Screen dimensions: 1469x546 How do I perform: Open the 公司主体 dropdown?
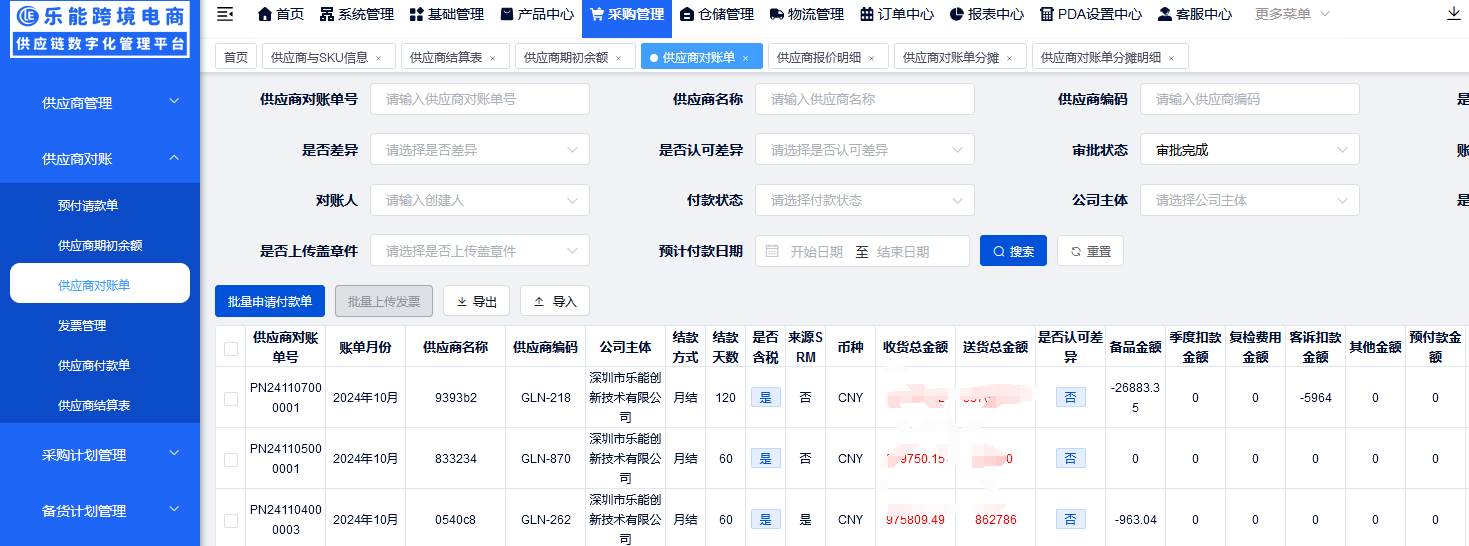[x=1250, y=200]
